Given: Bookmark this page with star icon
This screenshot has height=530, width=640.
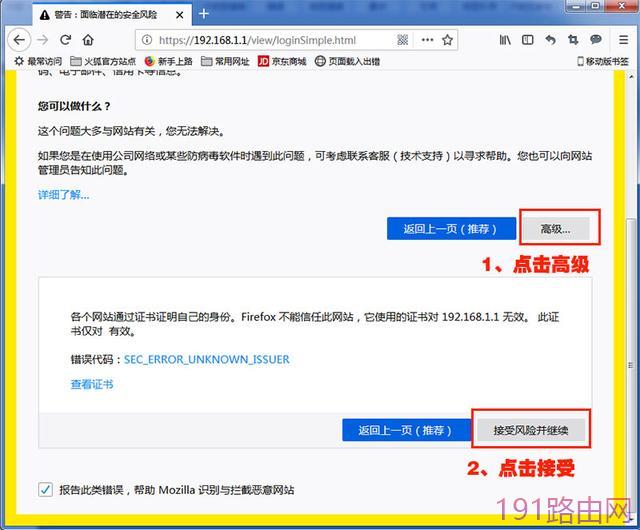Looking at the screenshot, I should tap(447, 40).
